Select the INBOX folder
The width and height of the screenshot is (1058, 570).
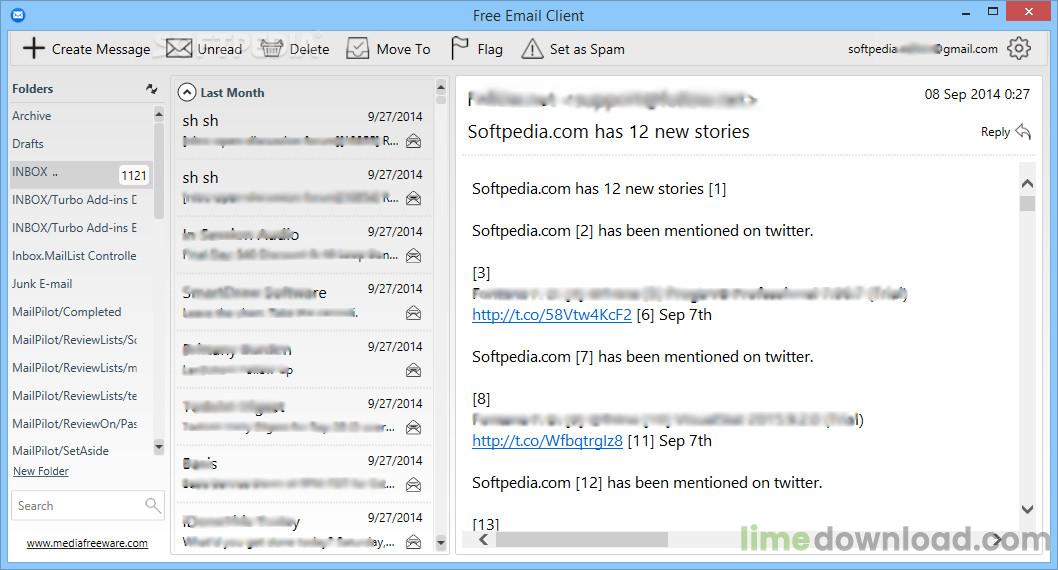point(81,173)
